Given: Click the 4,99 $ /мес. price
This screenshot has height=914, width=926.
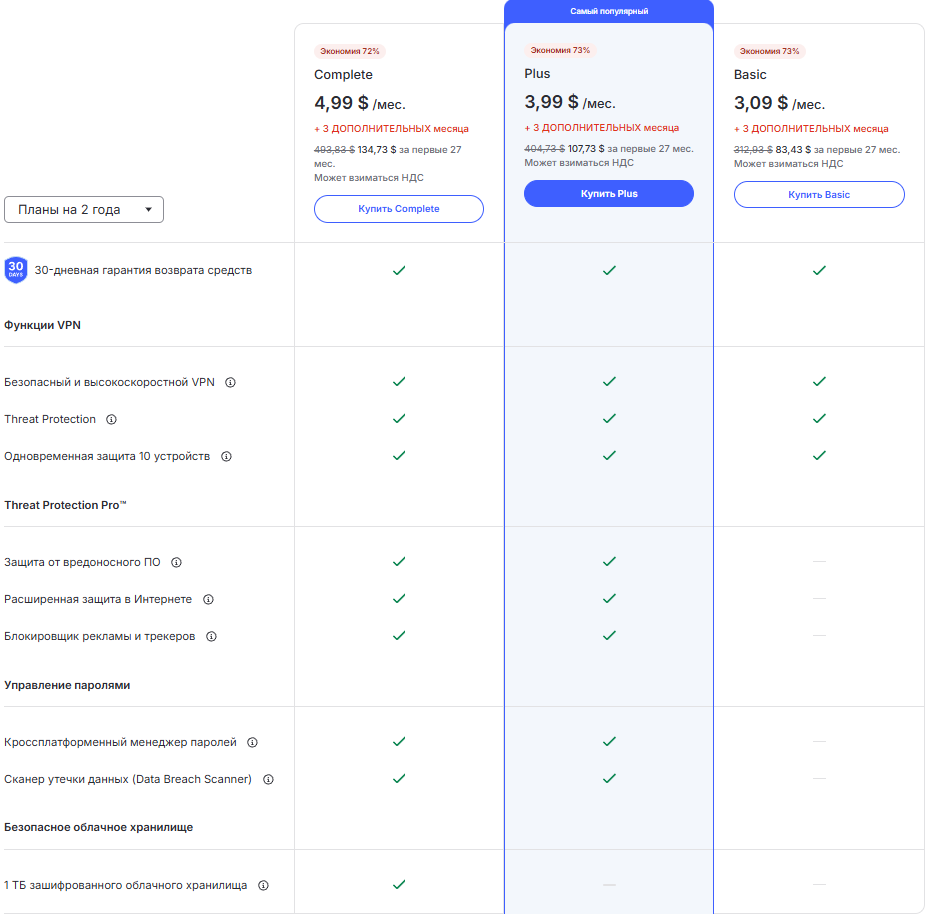Looking at the screenshot, I should pyautogui.click(x=360, y=103).
